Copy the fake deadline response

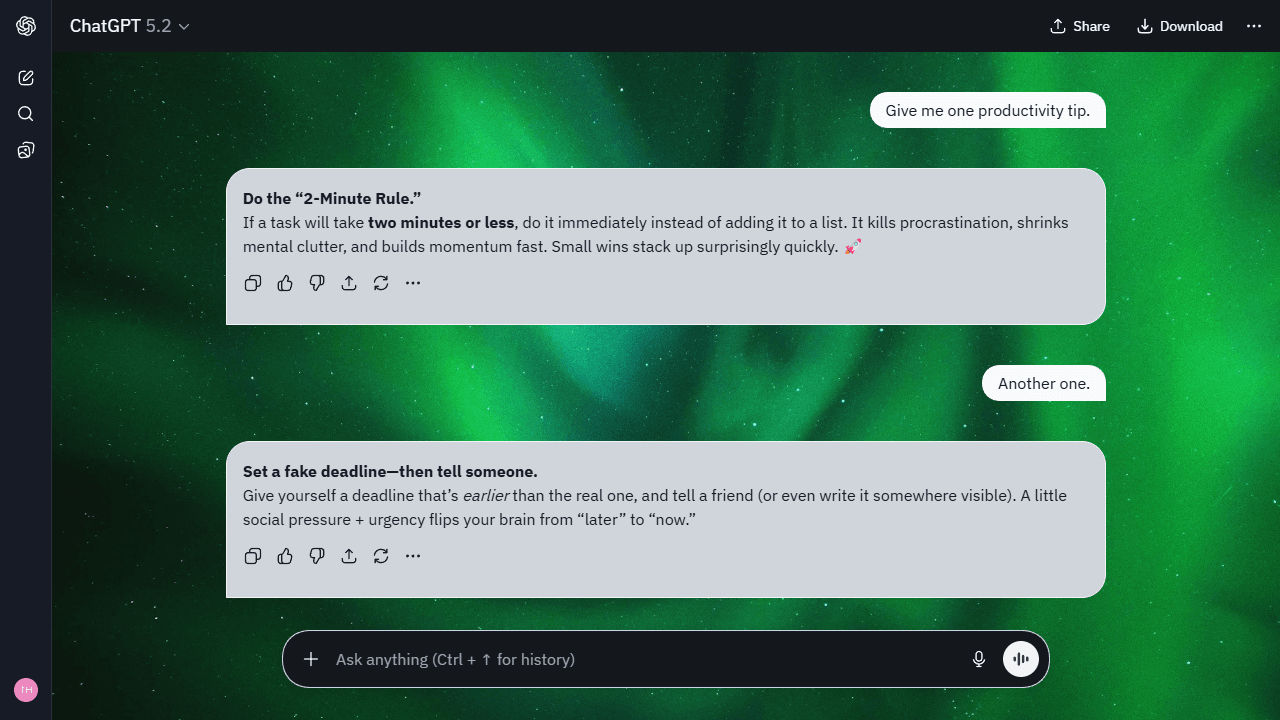[x=253, y=556]
